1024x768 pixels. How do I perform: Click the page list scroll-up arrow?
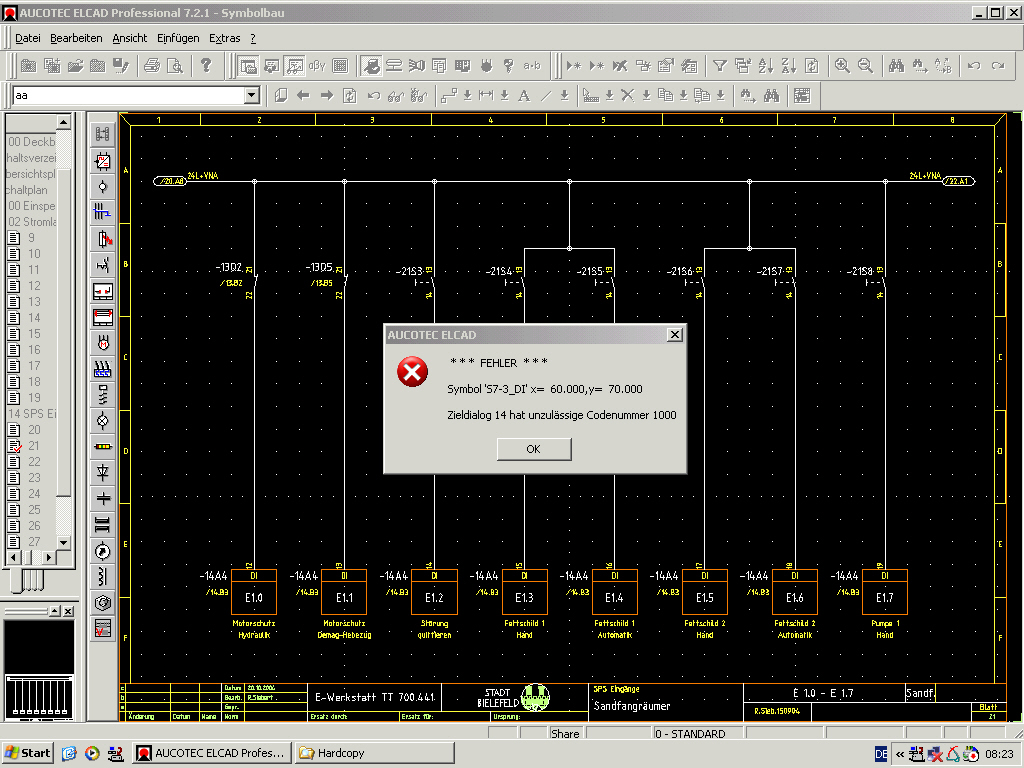[x=63, y=121]
